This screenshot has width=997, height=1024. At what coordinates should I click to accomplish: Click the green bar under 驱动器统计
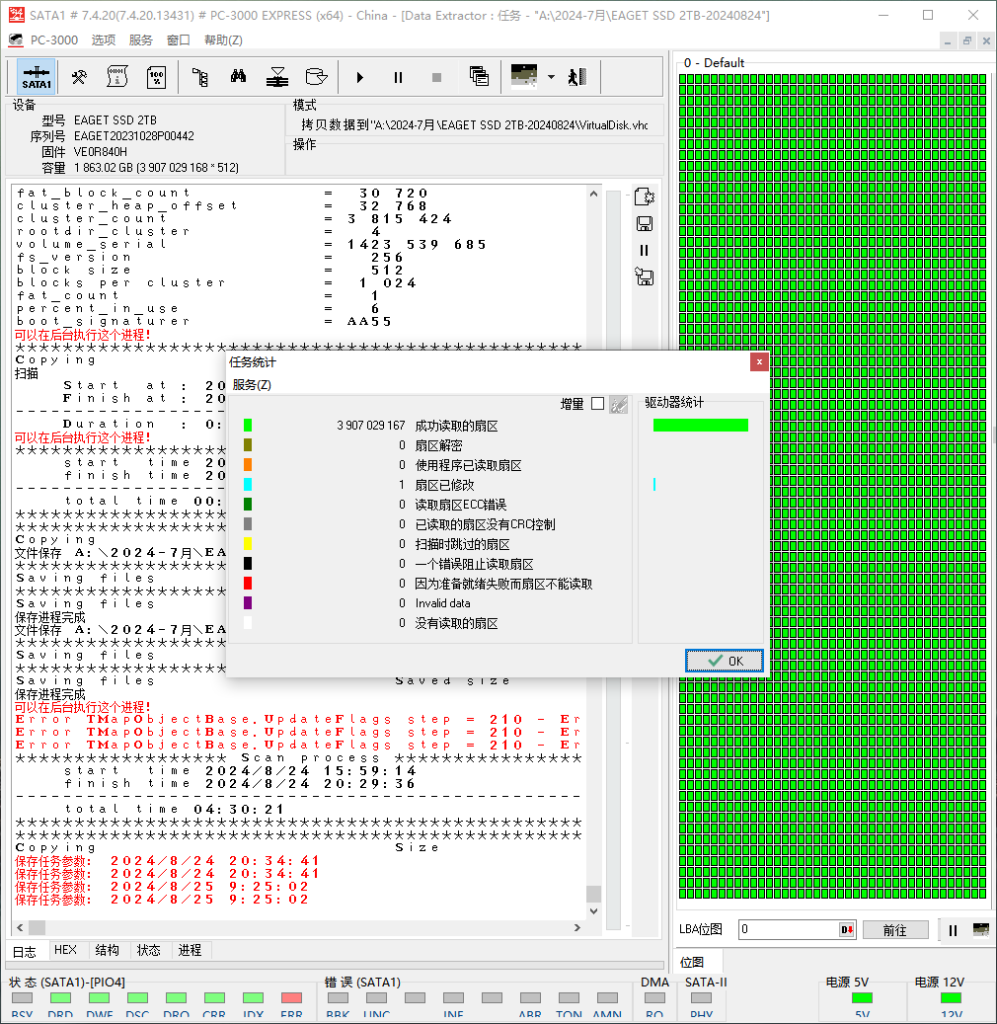701,425
